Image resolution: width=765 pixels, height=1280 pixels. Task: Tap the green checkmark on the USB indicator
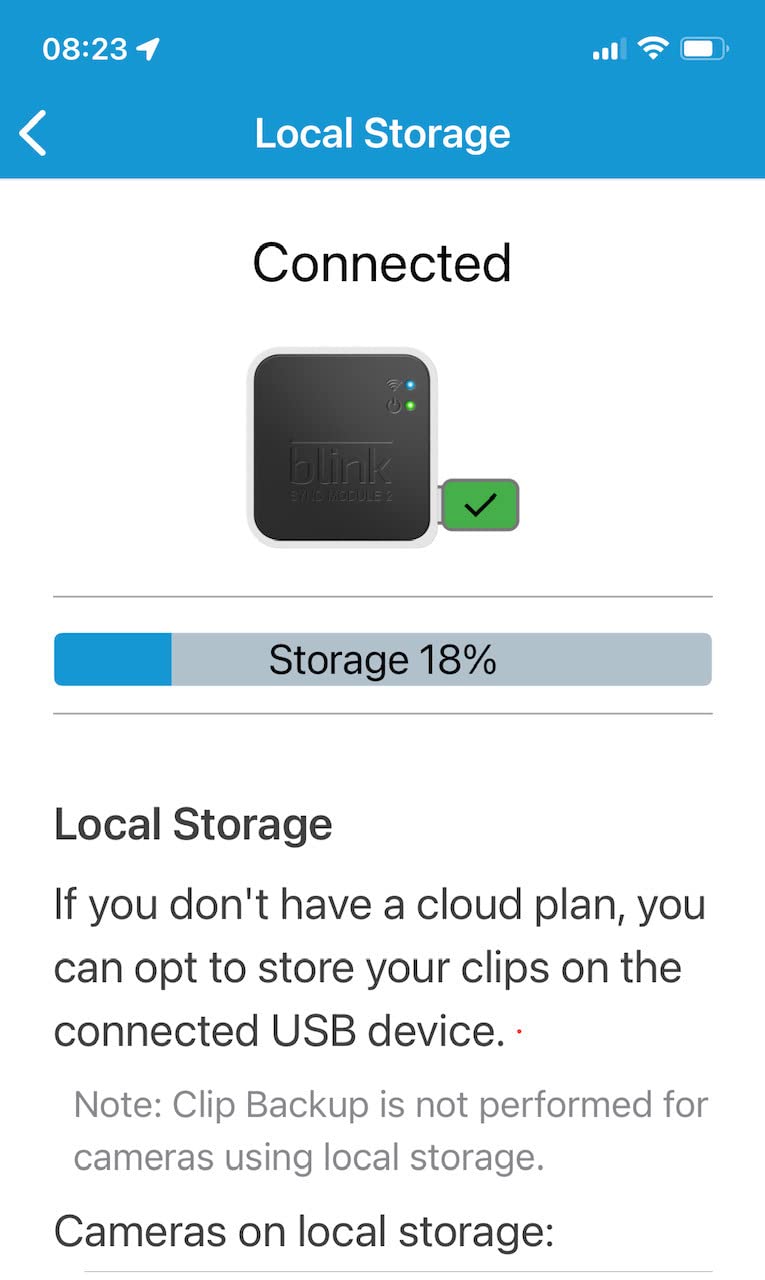481,503
